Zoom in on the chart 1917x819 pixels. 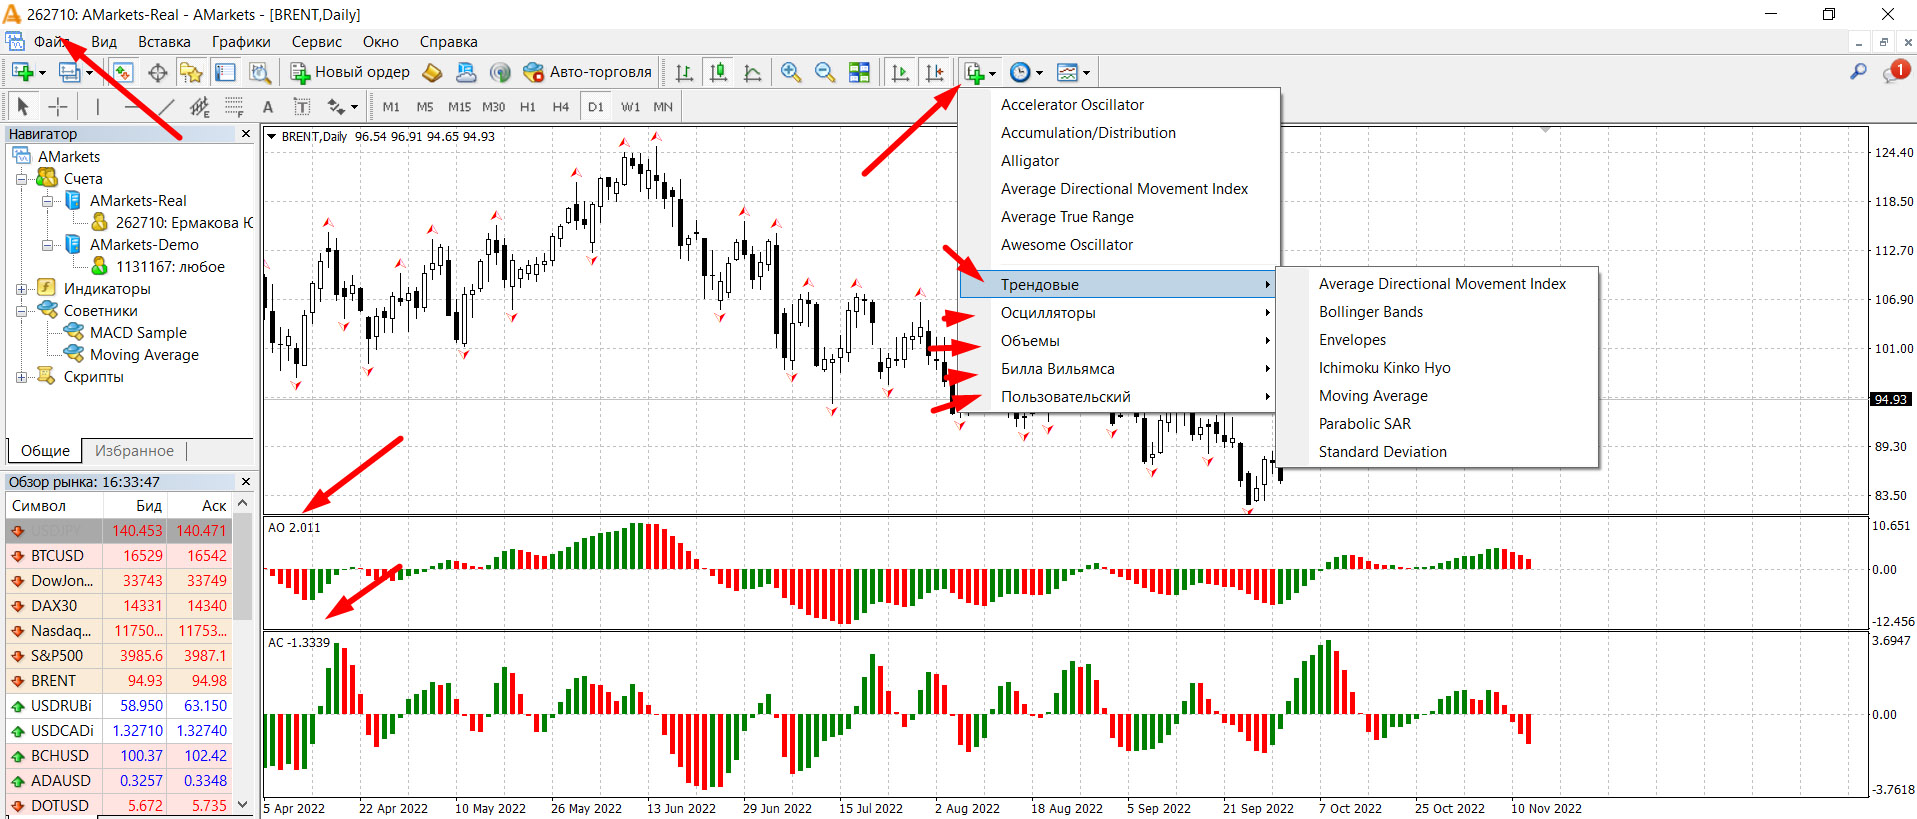pyautogui.click(x=791, y=72)
